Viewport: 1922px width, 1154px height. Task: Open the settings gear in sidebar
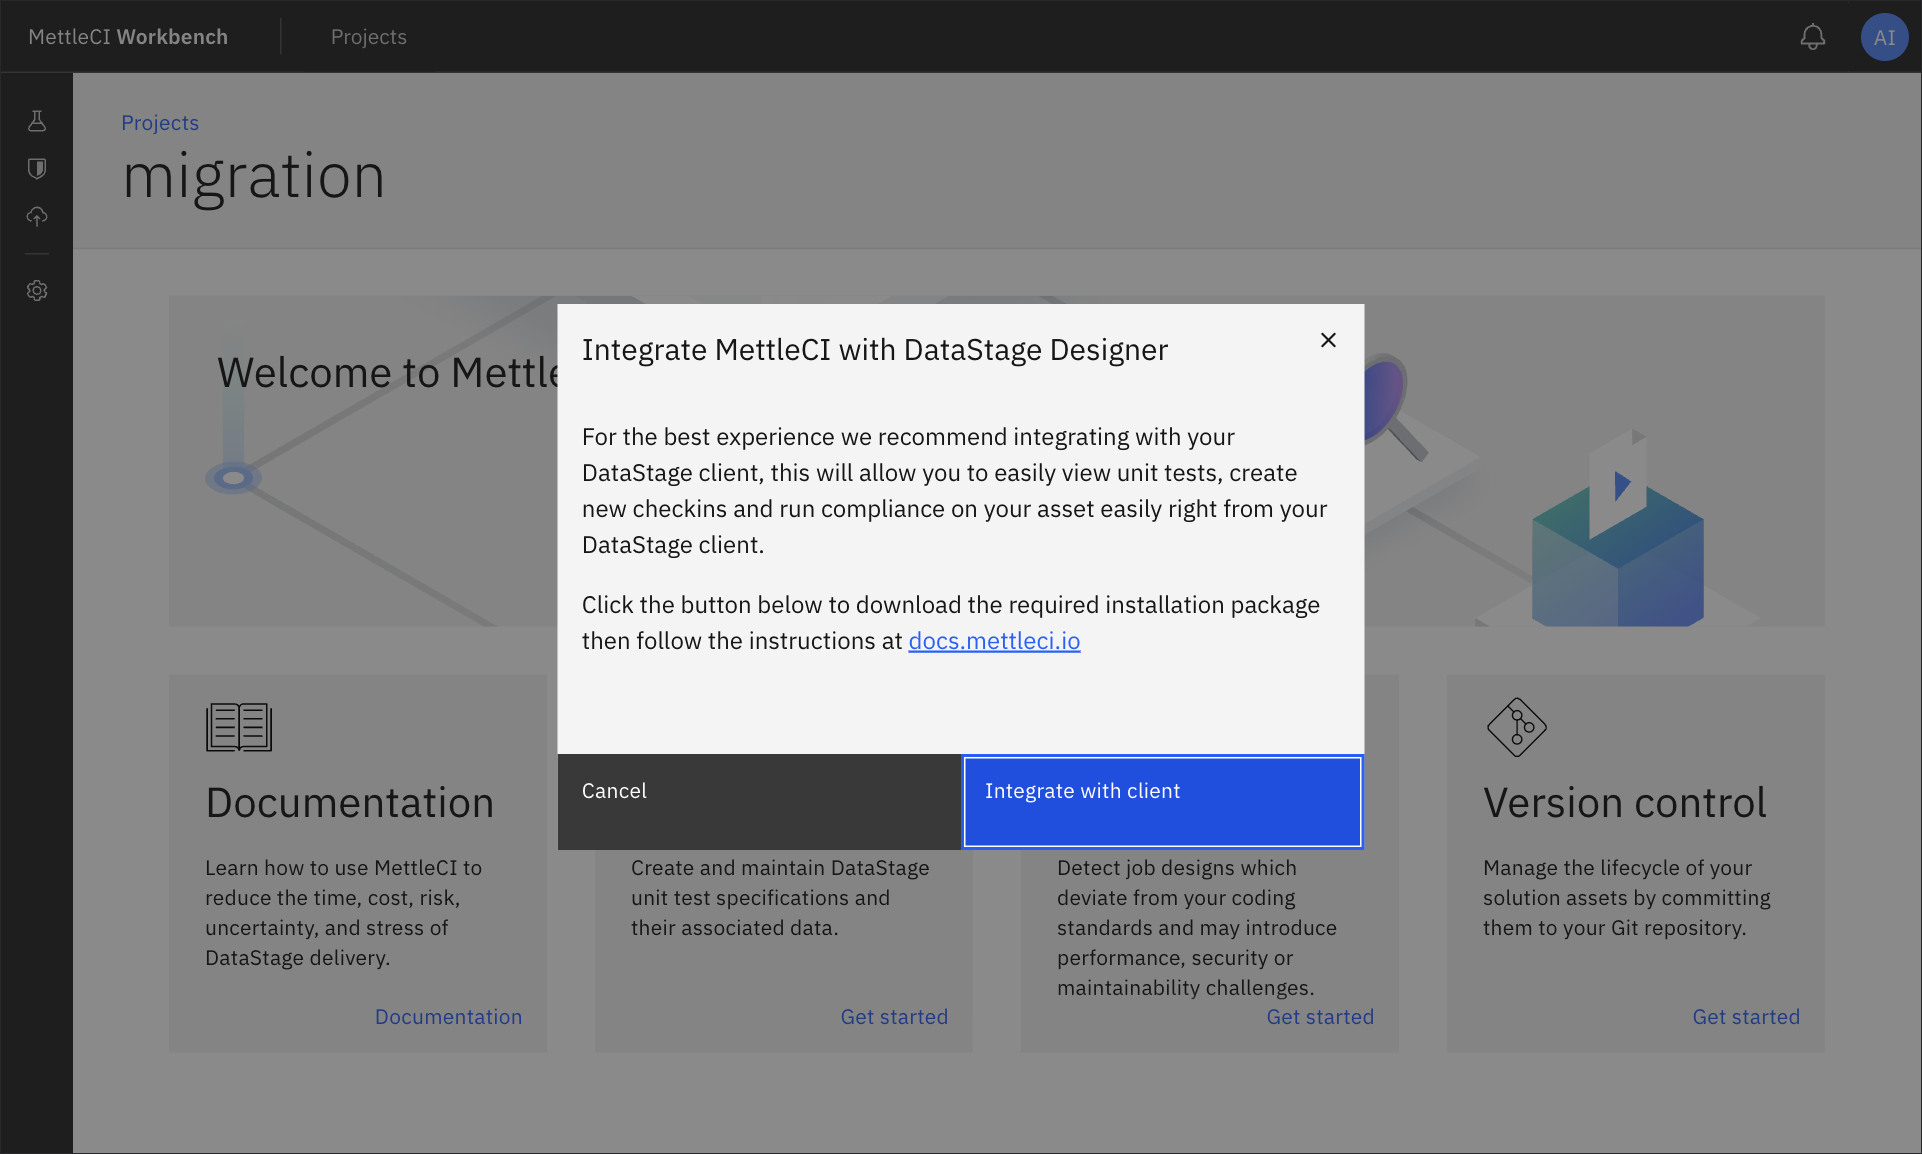point(37,290)
